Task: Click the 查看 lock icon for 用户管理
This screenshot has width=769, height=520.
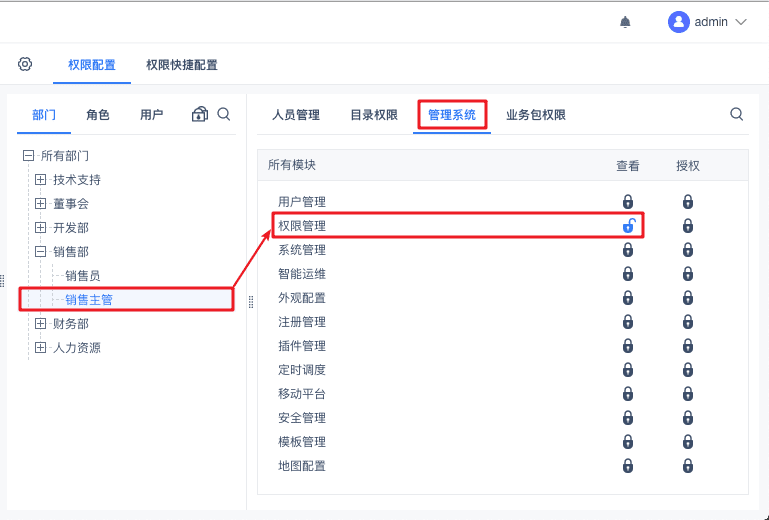Action: 628,202
